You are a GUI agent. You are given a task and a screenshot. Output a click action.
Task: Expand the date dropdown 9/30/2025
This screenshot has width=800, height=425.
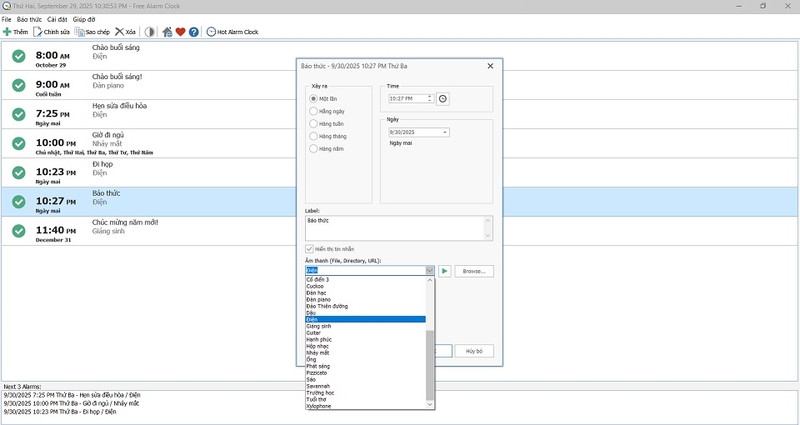(445, 133)
